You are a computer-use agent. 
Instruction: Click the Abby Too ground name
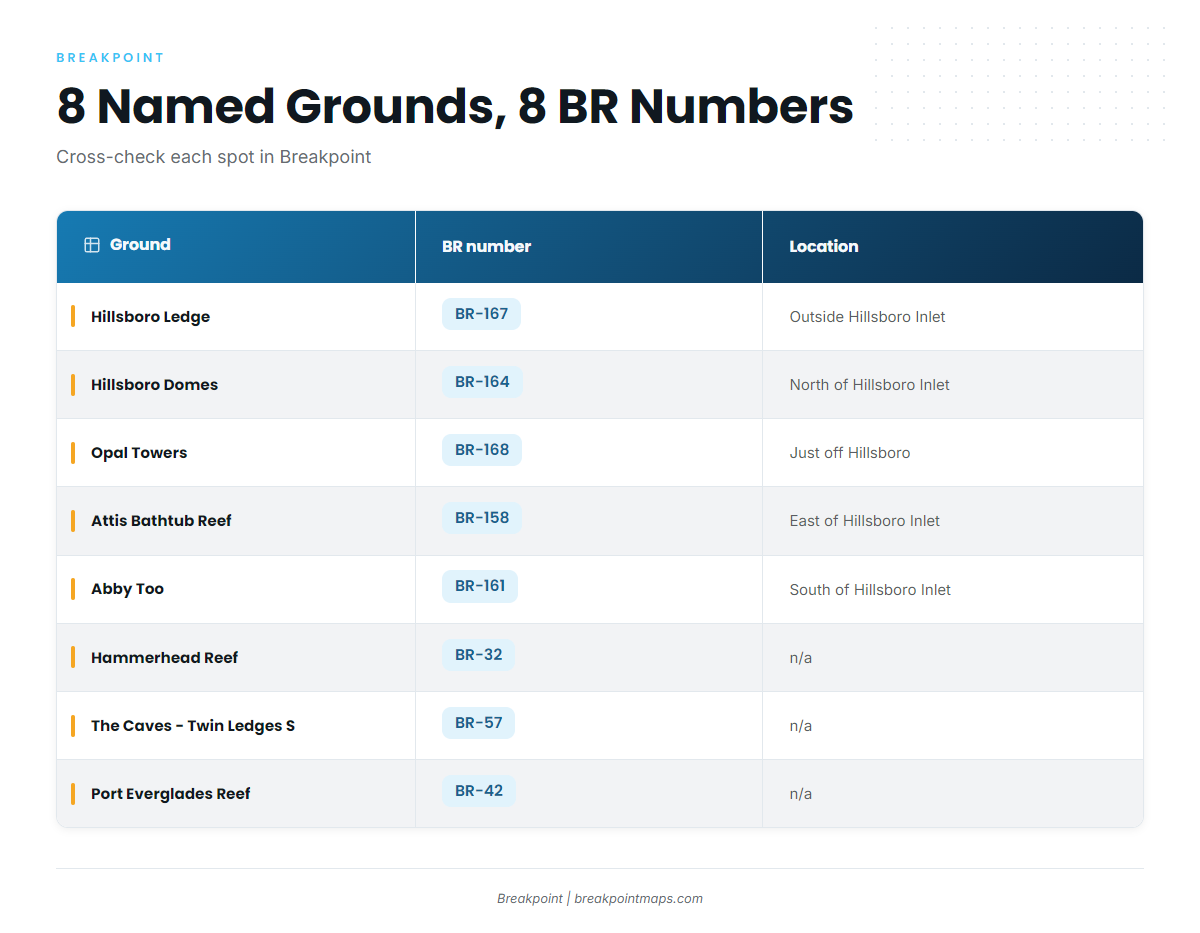pos(127,589)
